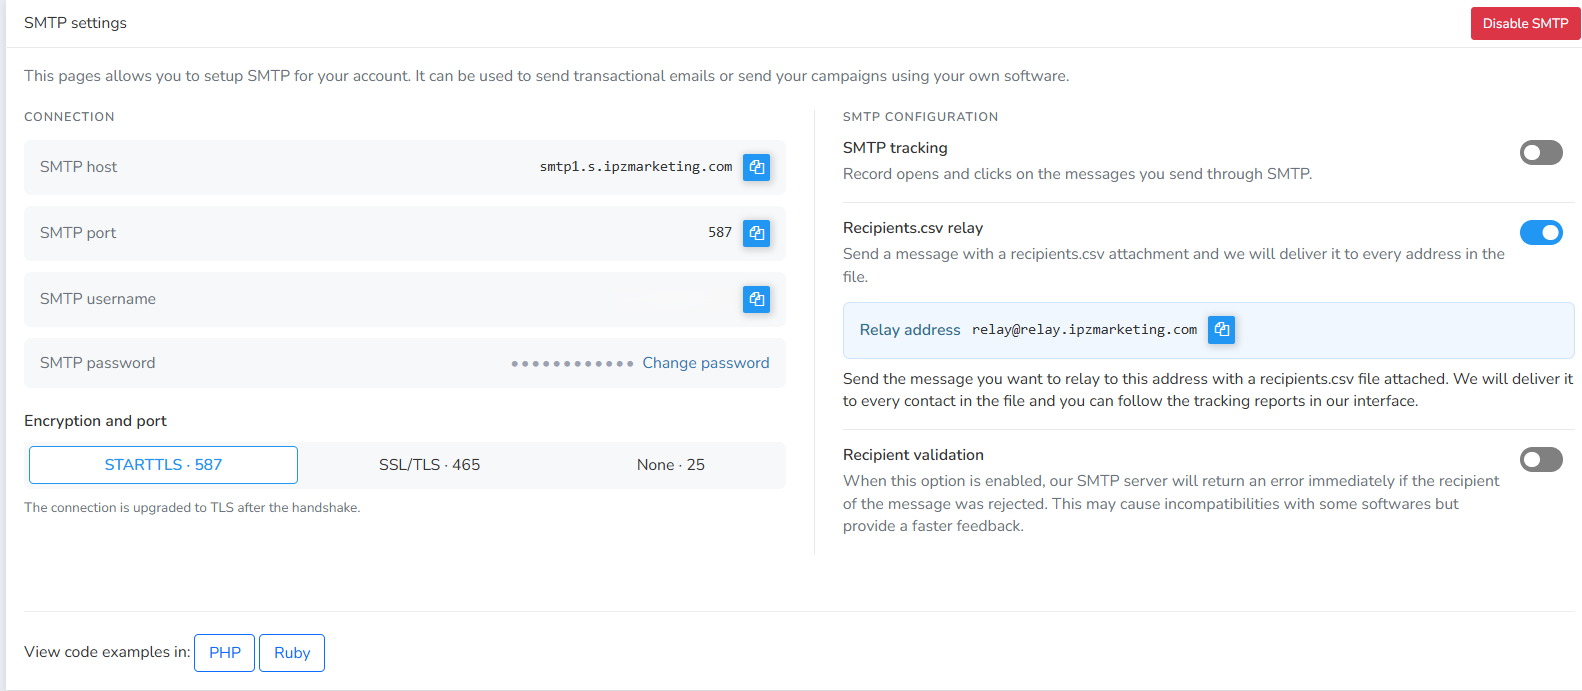Copy the SMTP host value

(x=757, y=167)
